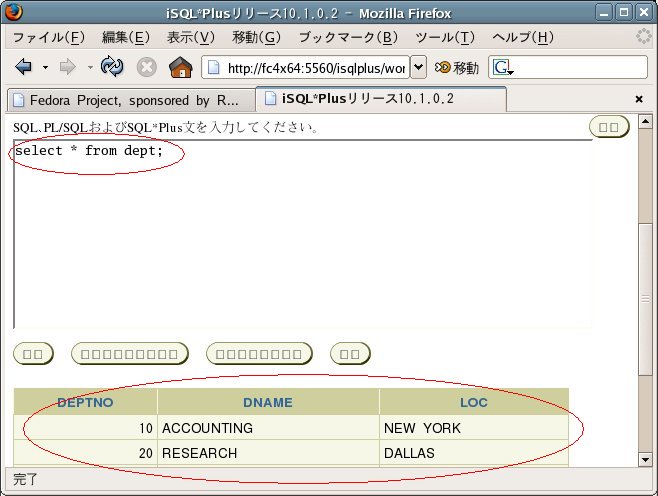Click the LOC column header
Viewport: 658px width, 496px height.
(474, 402)
